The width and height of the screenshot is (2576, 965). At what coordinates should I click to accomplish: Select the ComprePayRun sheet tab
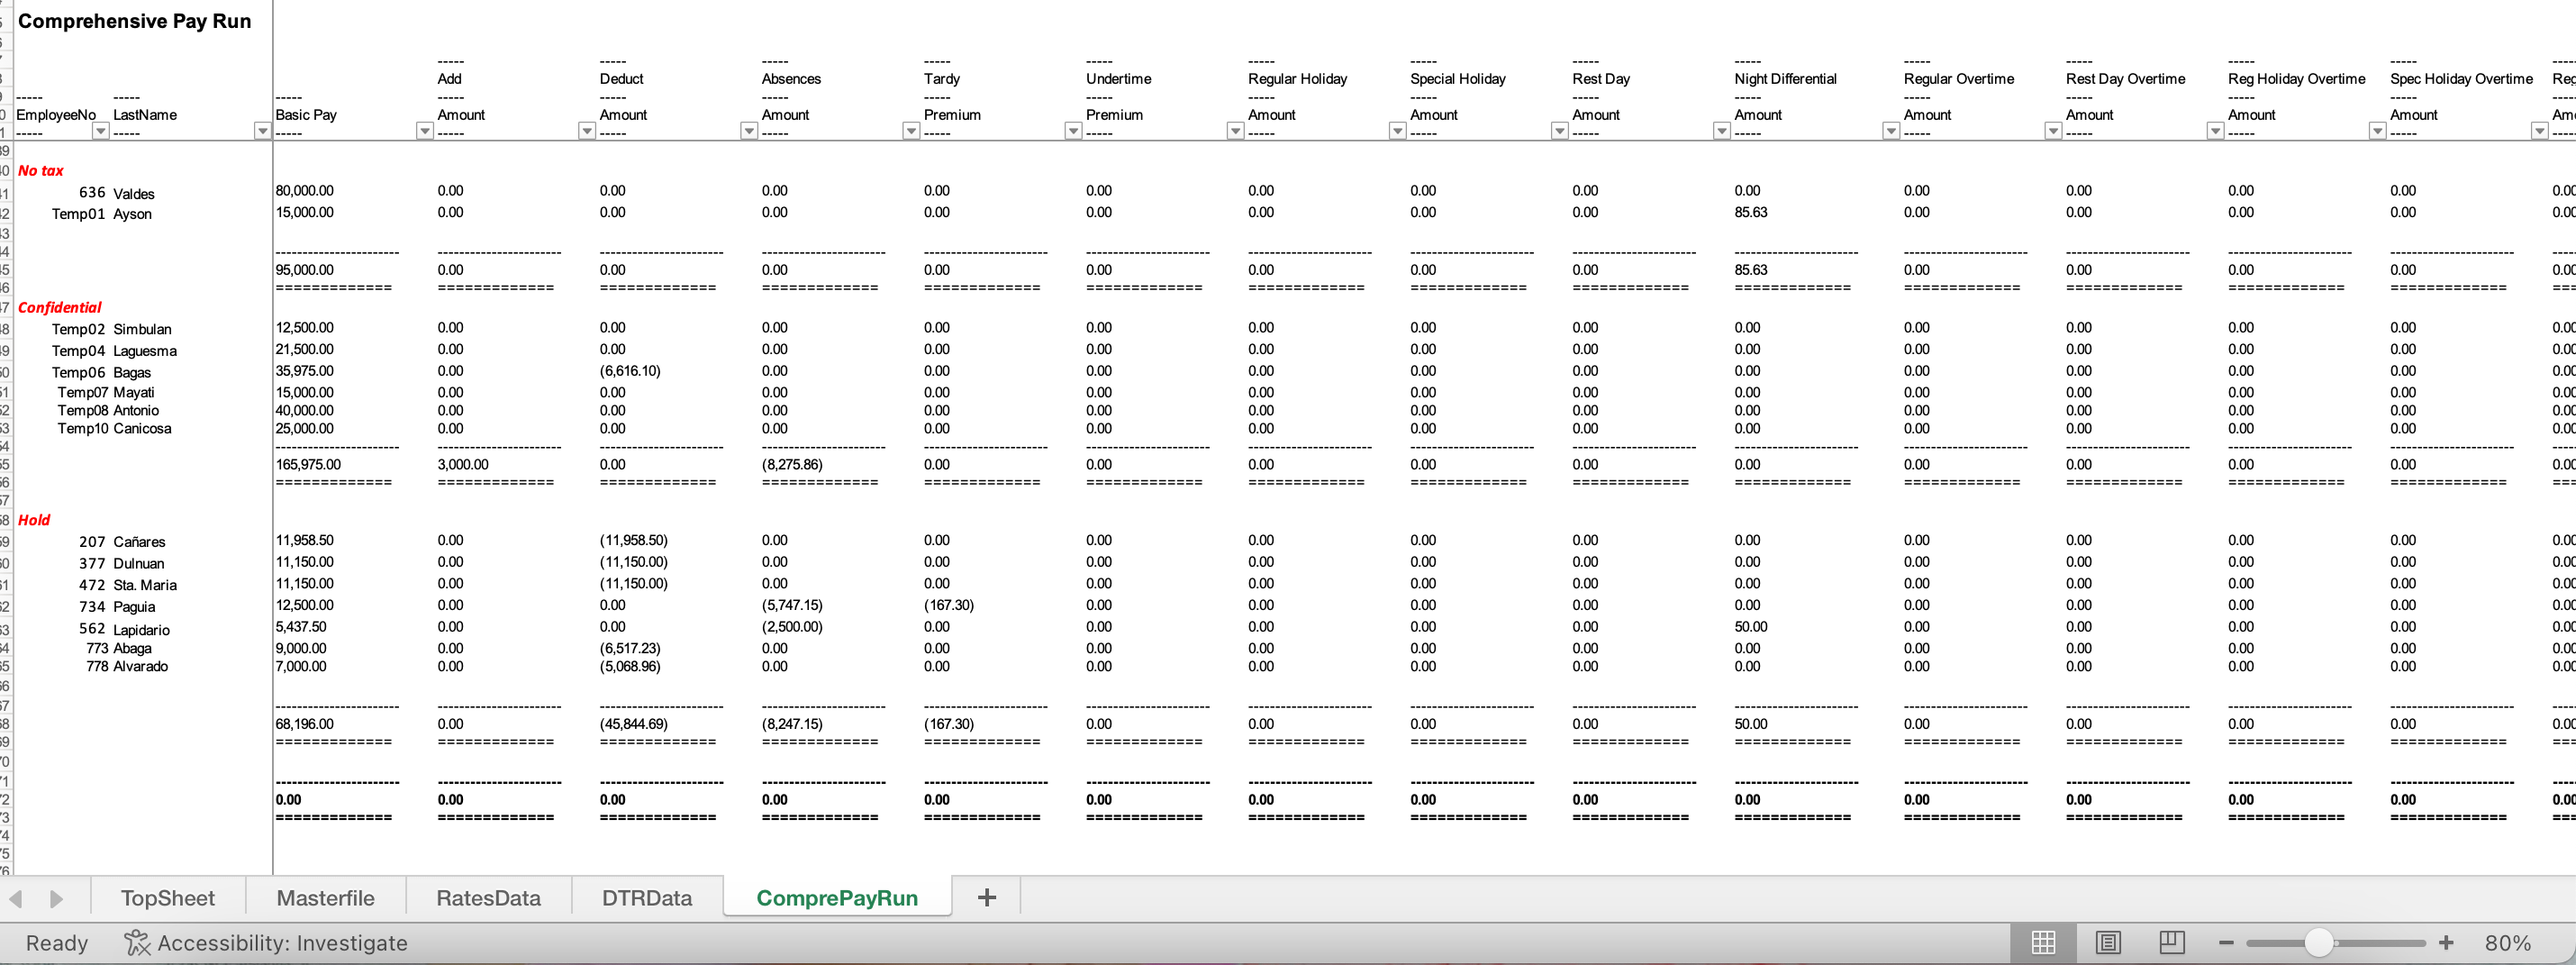[837, 898]
